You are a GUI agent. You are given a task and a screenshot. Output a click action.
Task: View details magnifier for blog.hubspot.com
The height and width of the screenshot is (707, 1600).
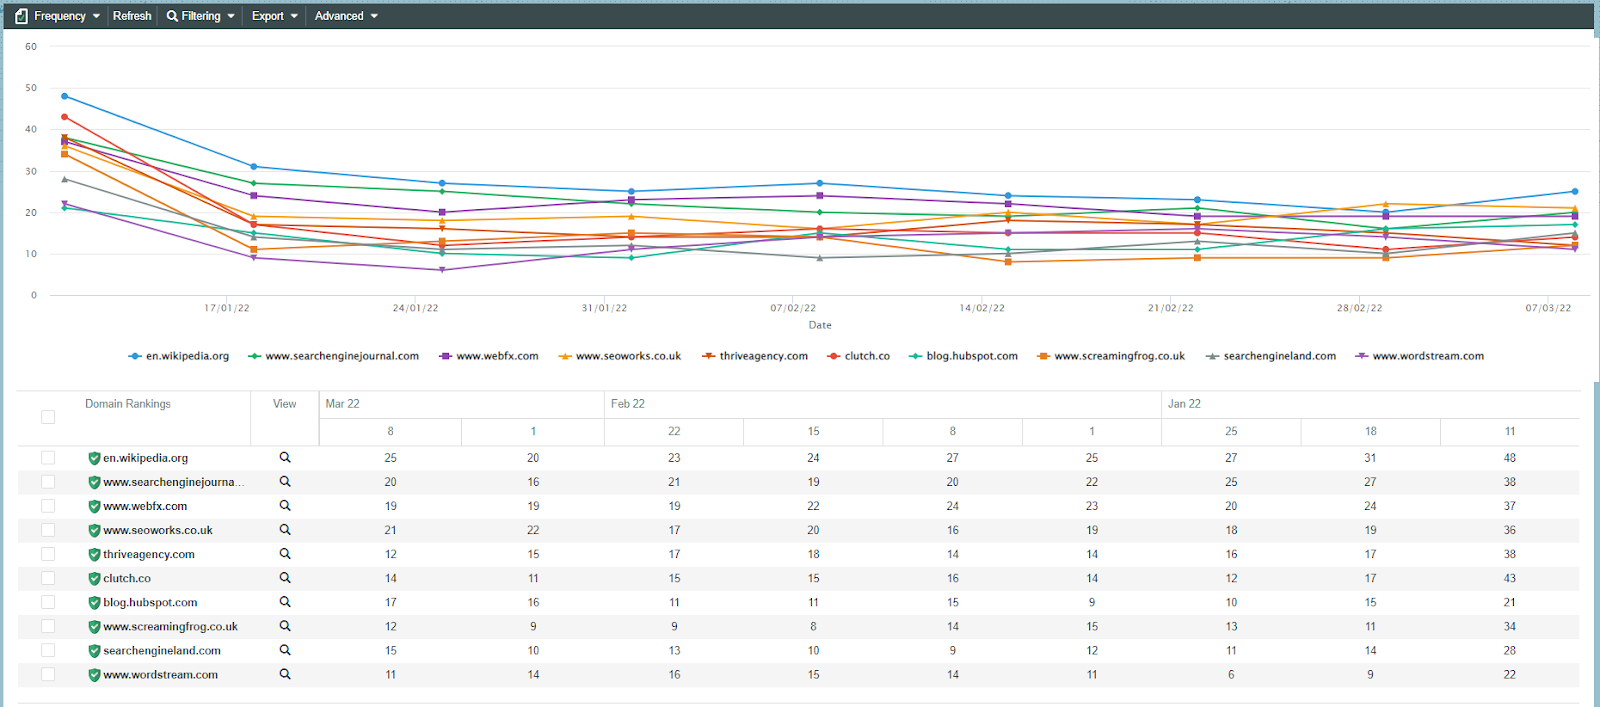[x=285, y=601]
